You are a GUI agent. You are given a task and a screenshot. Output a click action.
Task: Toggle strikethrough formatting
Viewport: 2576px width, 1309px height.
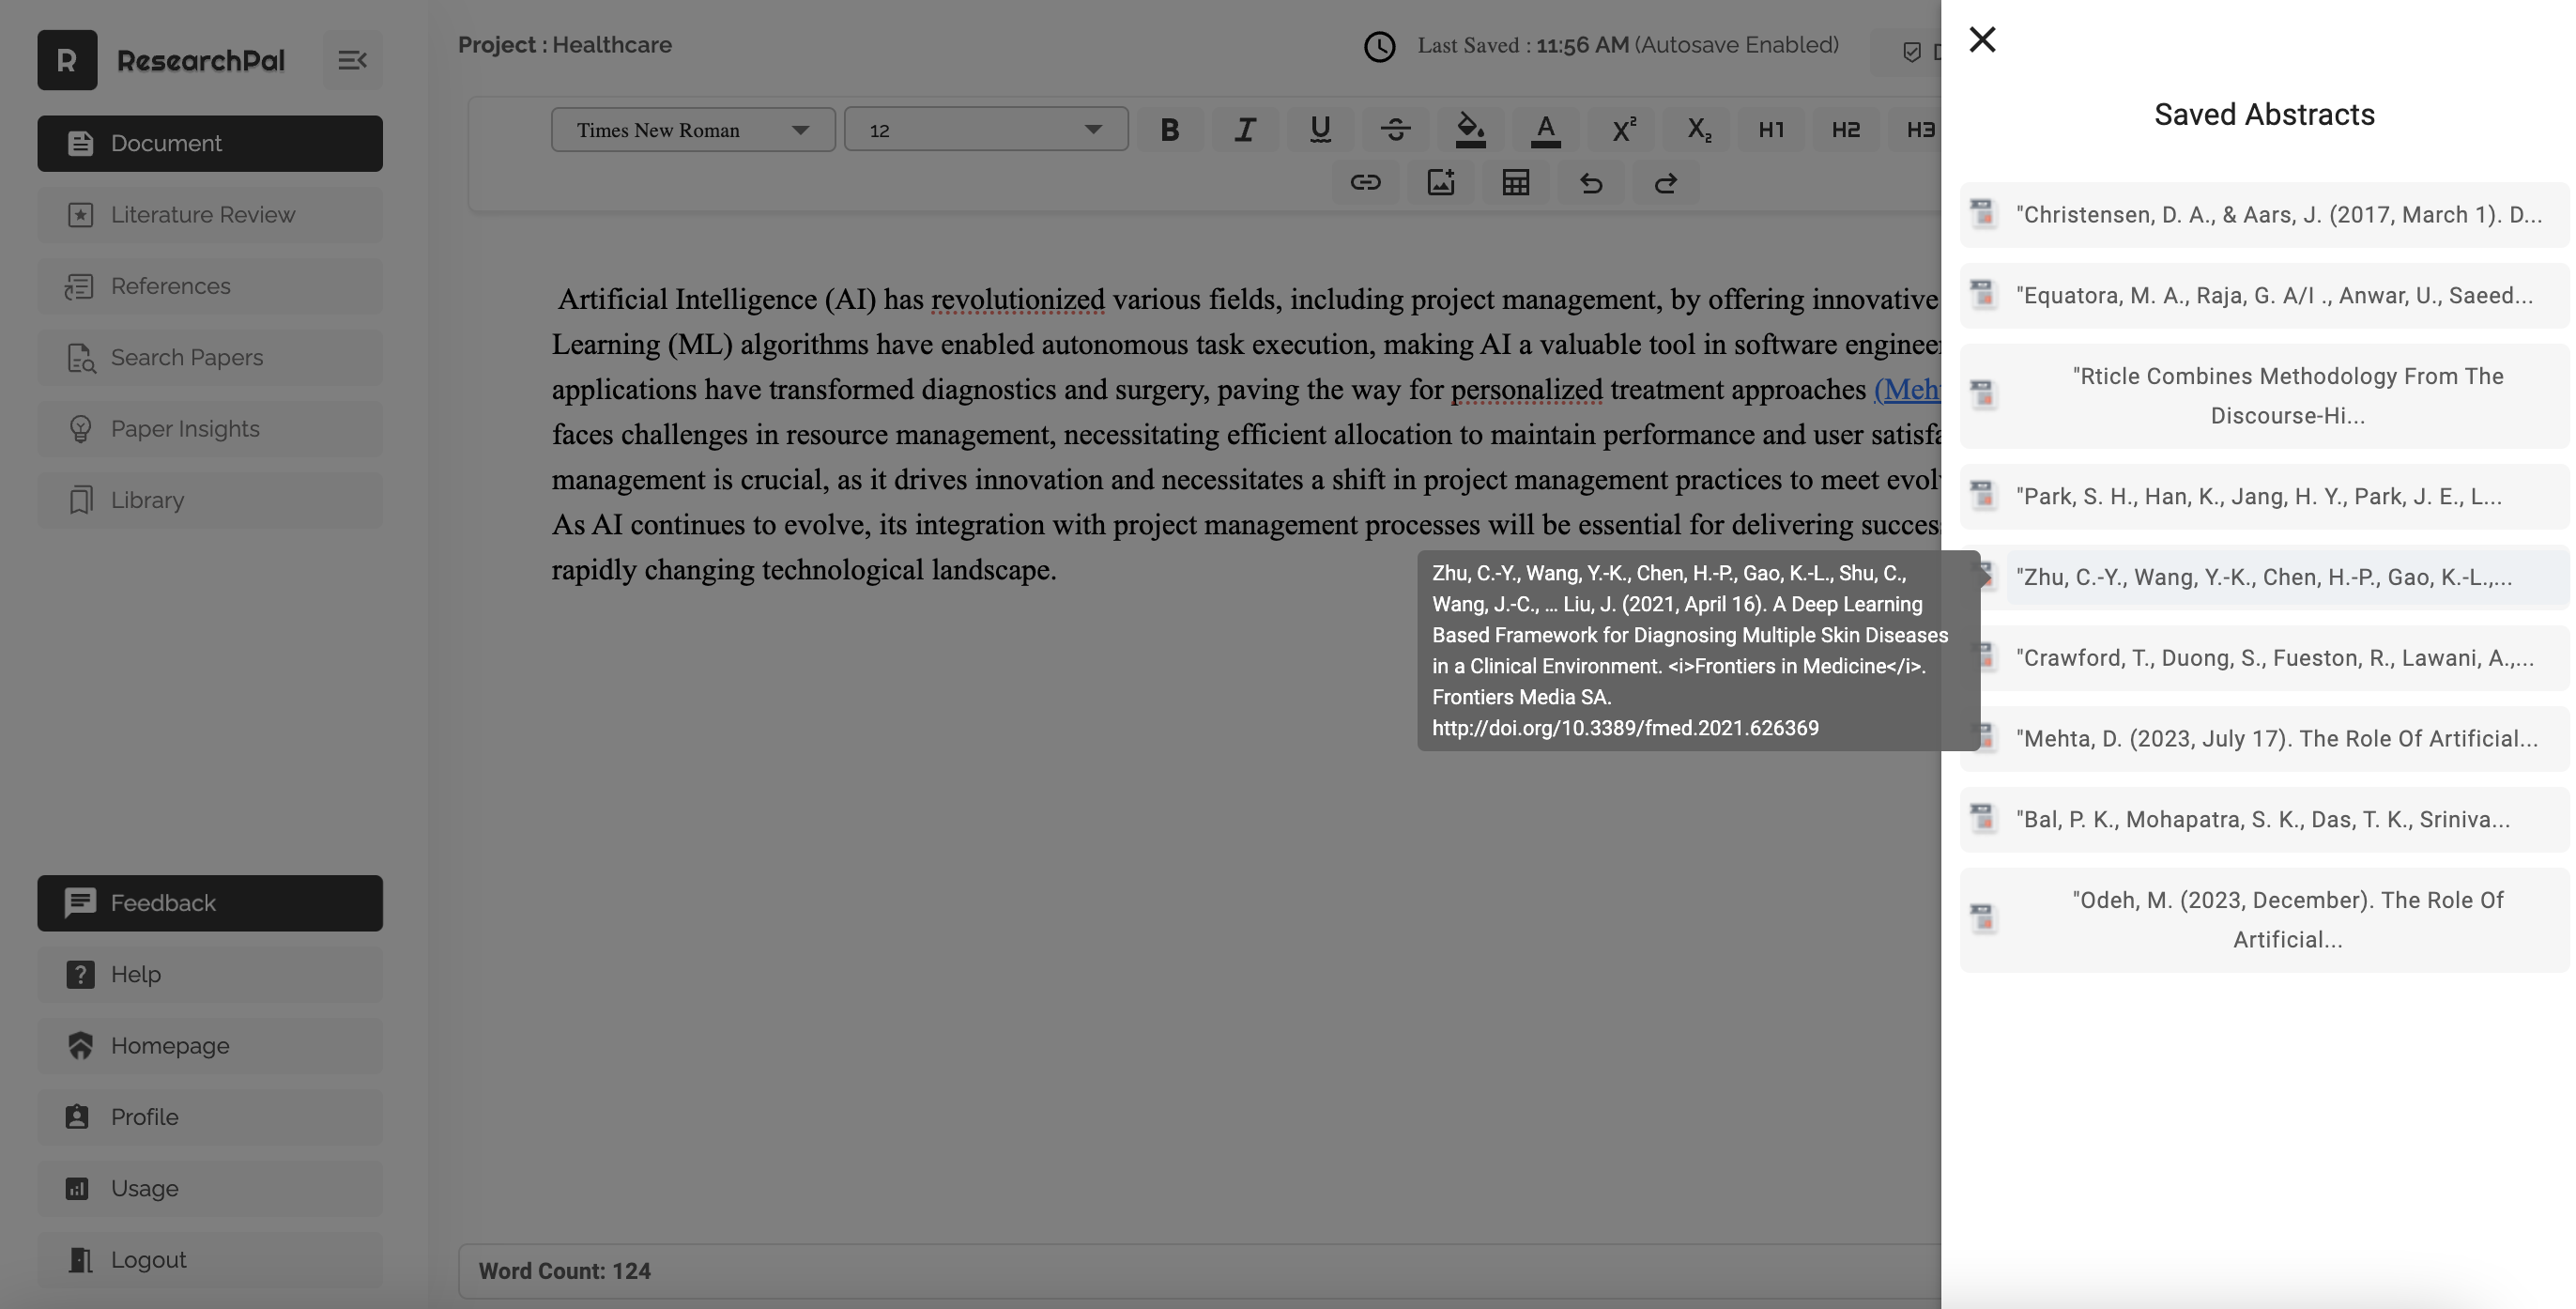click(1395, 130)
